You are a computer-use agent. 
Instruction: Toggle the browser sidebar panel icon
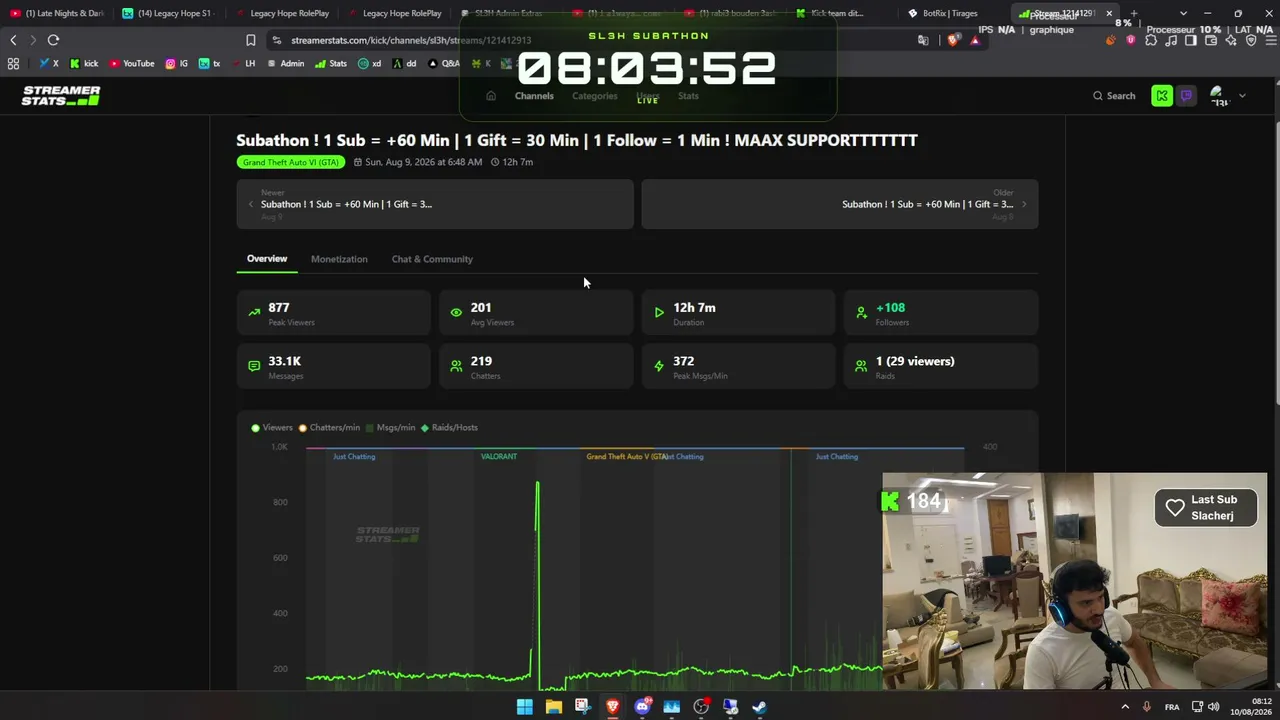1191,40
